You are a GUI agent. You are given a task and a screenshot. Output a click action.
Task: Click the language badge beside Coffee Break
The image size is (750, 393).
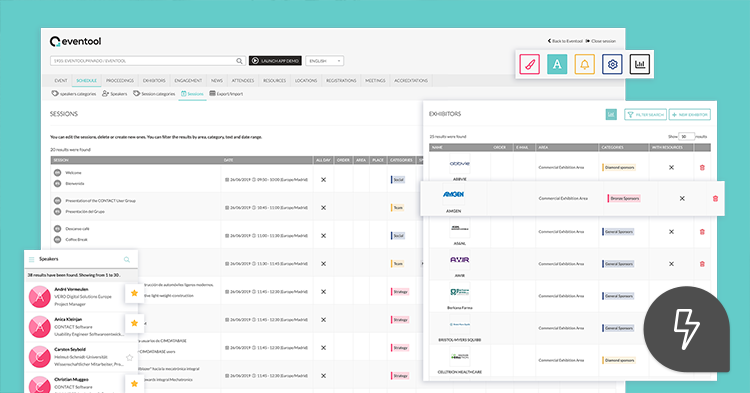pos(57,239)
